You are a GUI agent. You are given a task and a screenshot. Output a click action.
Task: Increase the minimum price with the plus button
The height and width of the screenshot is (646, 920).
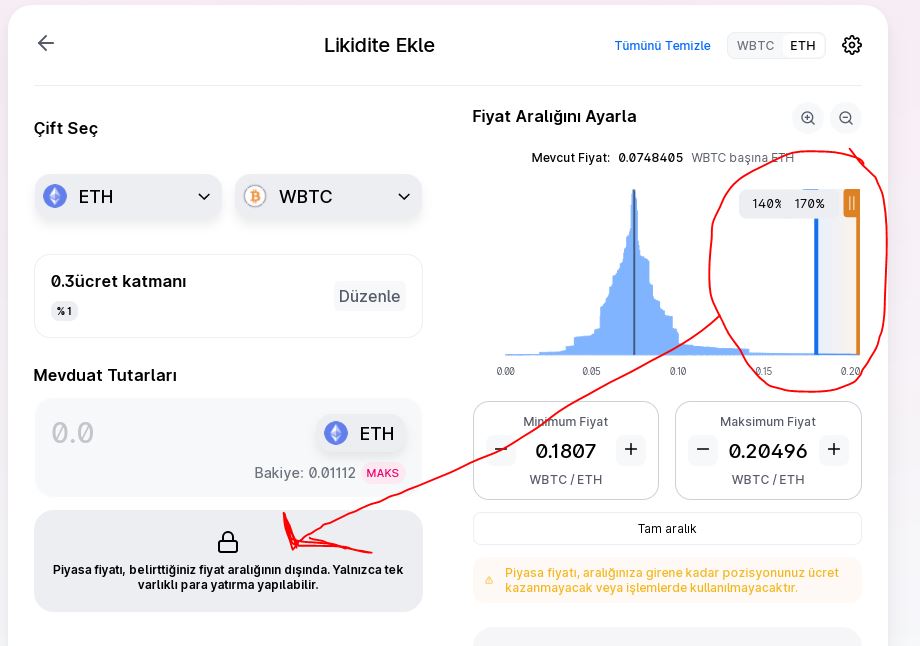[x=630, y=450]
